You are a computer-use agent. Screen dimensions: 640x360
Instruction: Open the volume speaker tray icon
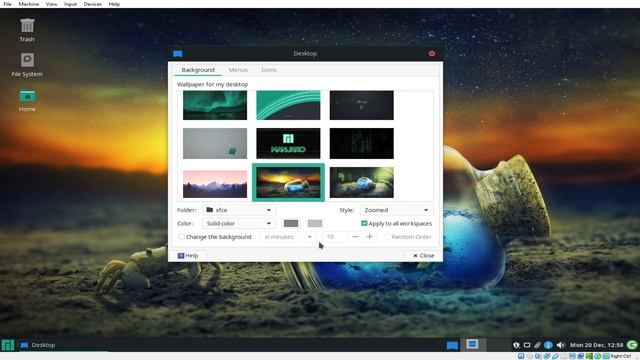click(561, 345)
